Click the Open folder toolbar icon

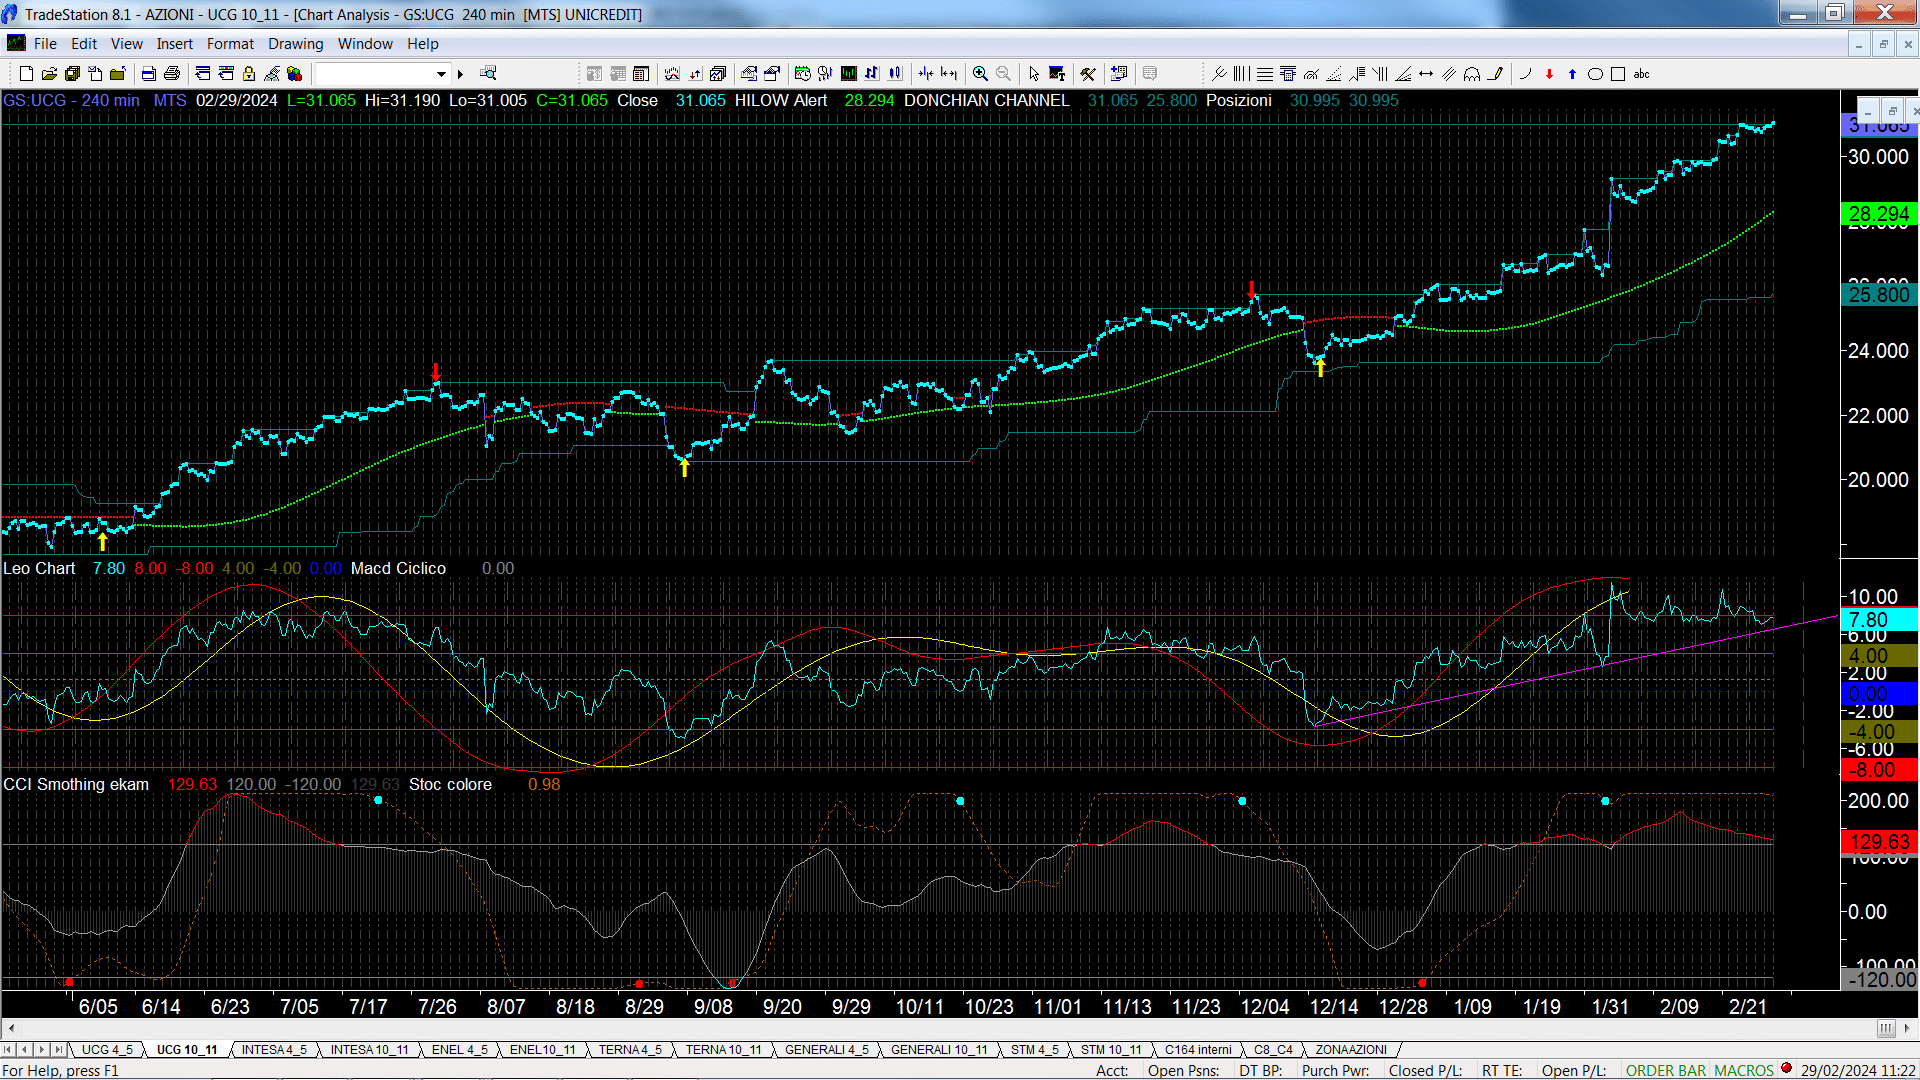tap(49, 74)
